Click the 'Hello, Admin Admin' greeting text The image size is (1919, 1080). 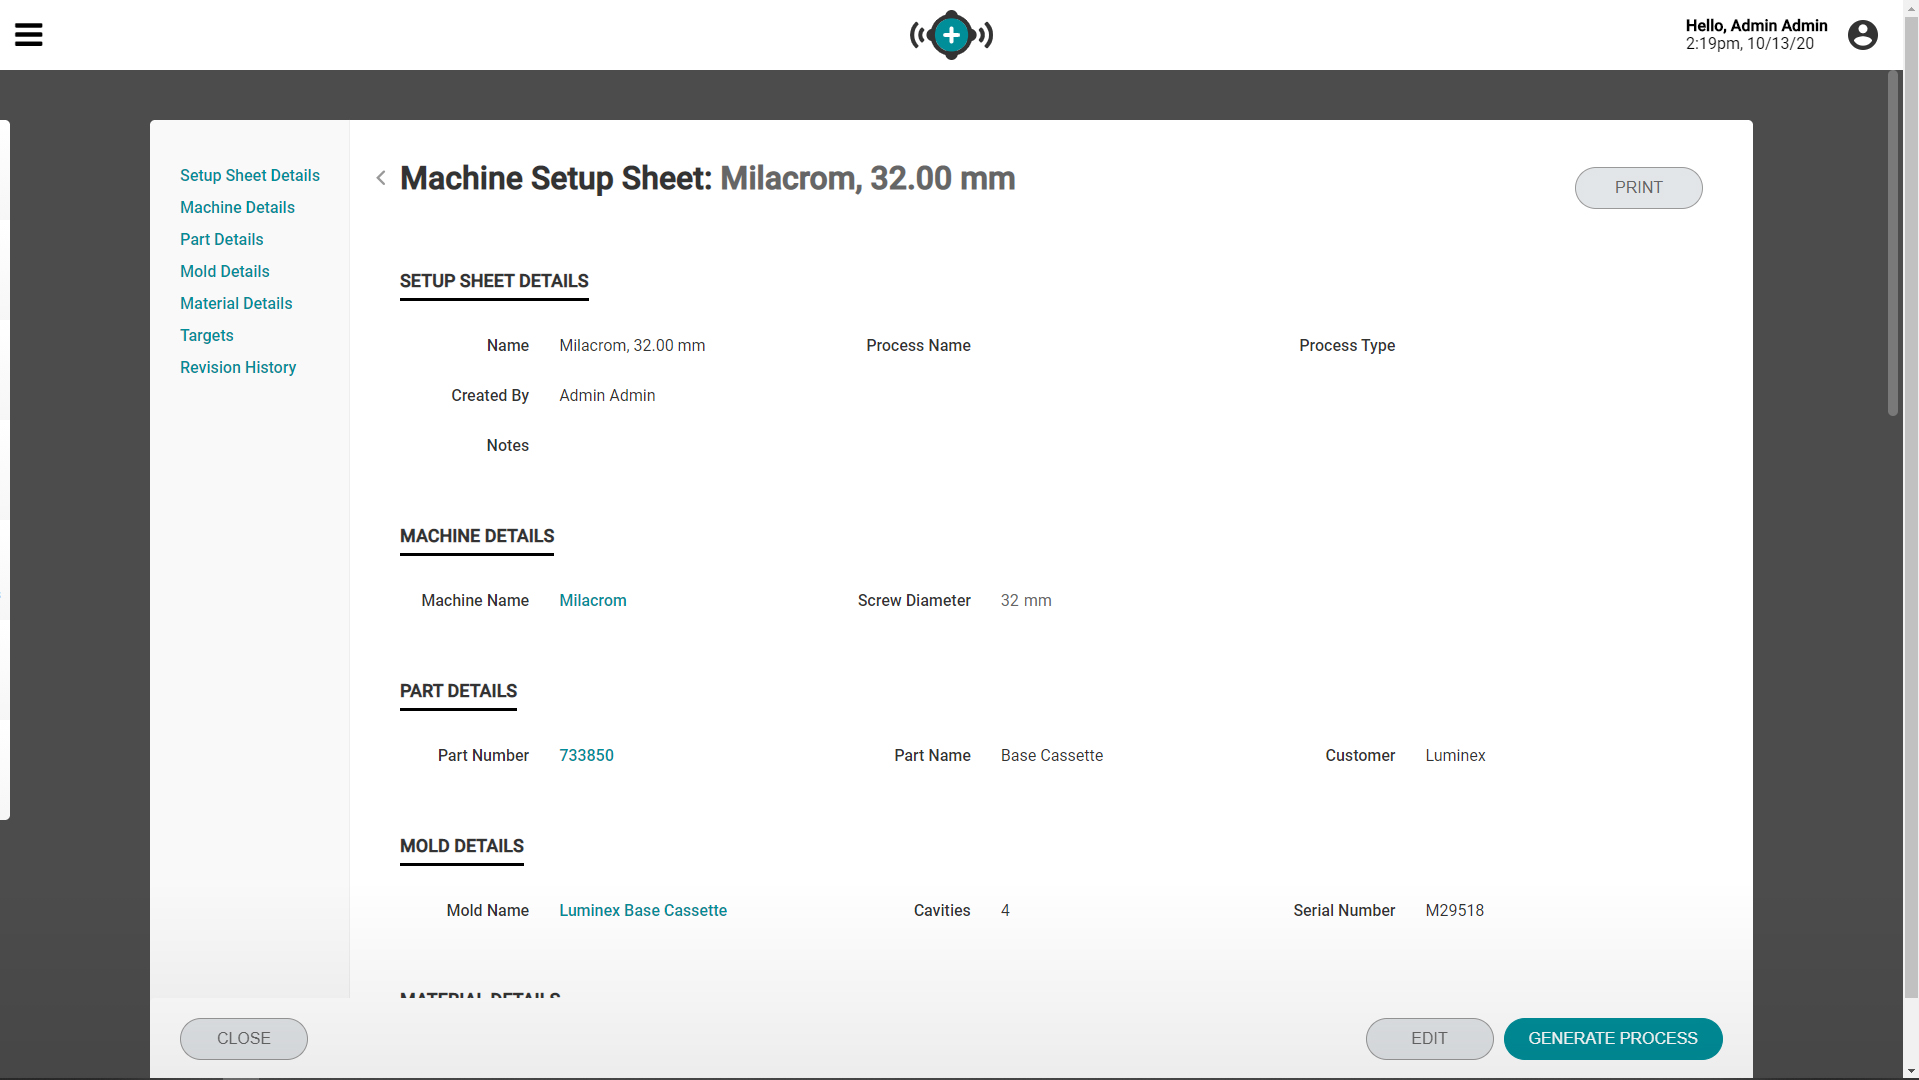tap(1756, 26)
